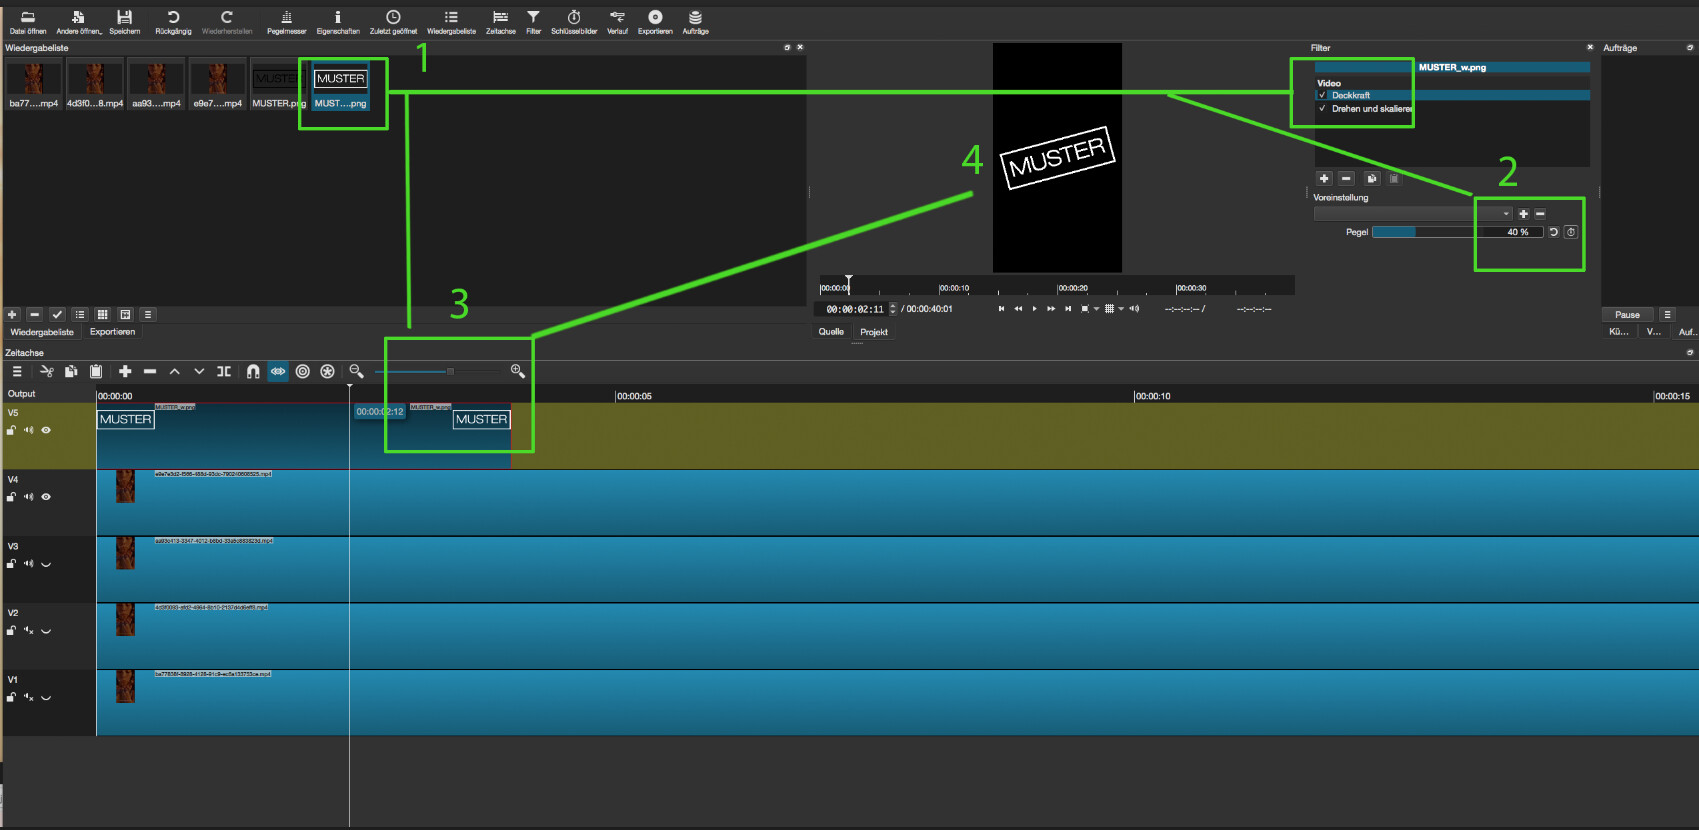Image resolution: width=1699 pixels, height=830 pixels.
Task: Copy clip with timeline copy icon
Action: (x=71, y=371)
